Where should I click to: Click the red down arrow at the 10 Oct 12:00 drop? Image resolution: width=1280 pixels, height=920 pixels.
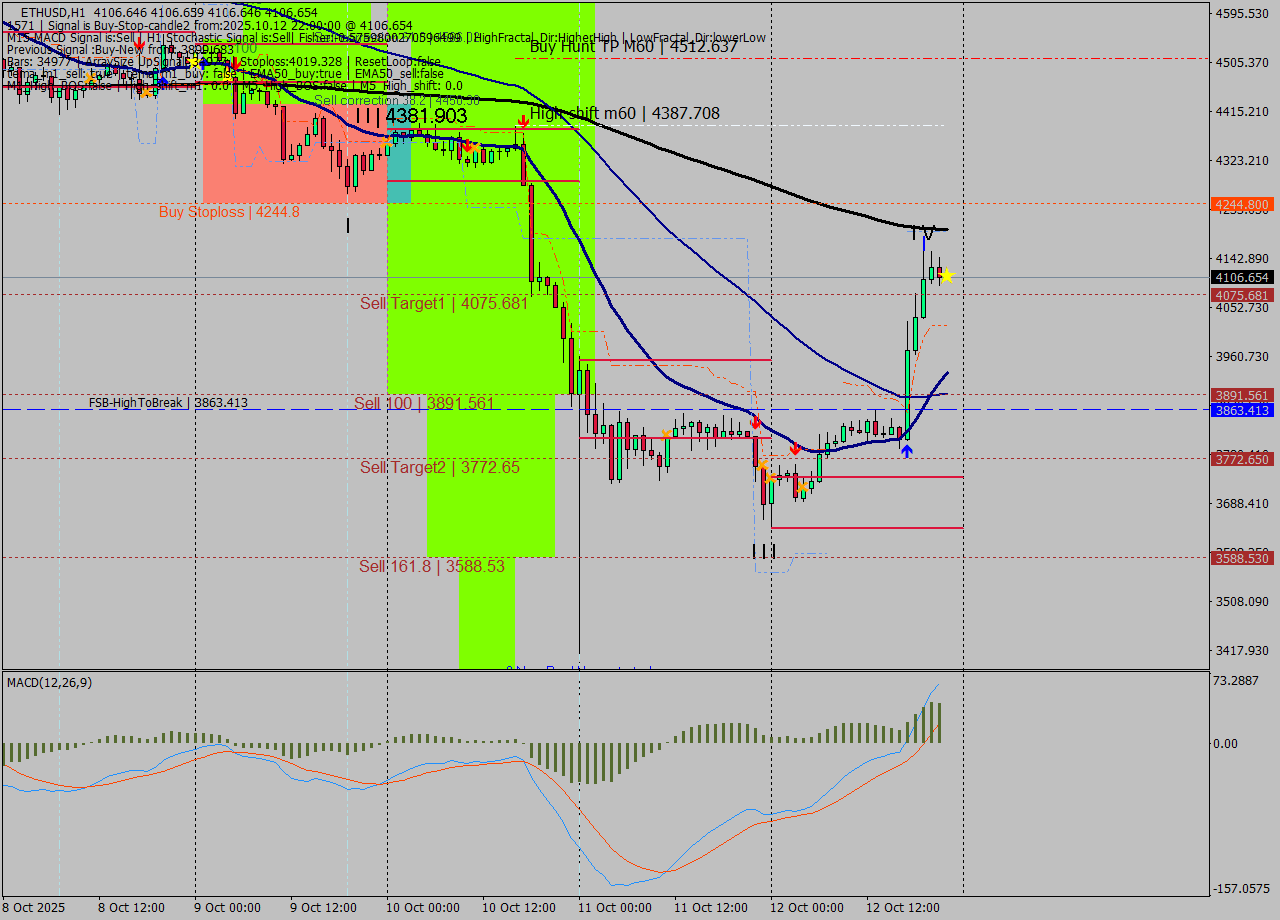pos(467,146)
